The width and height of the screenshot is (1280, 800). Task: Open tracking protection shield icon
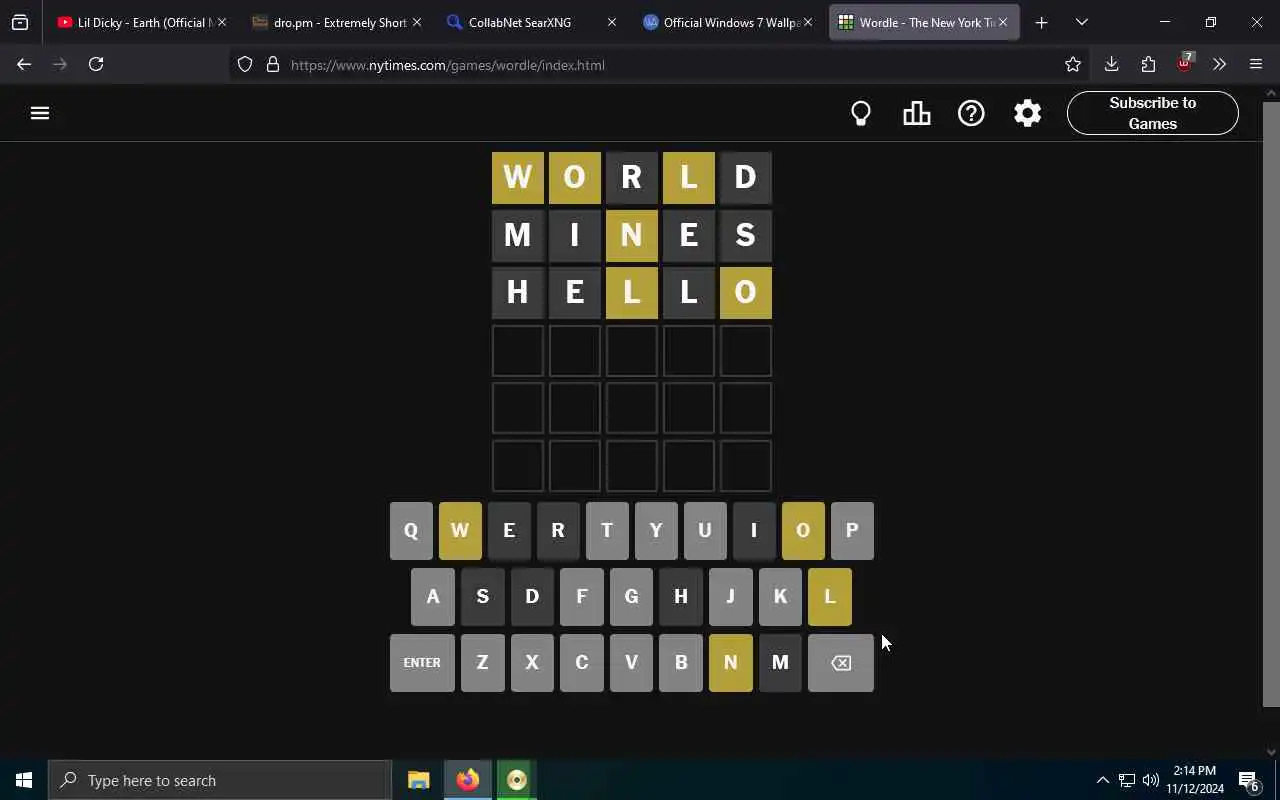tap(245, 65)
